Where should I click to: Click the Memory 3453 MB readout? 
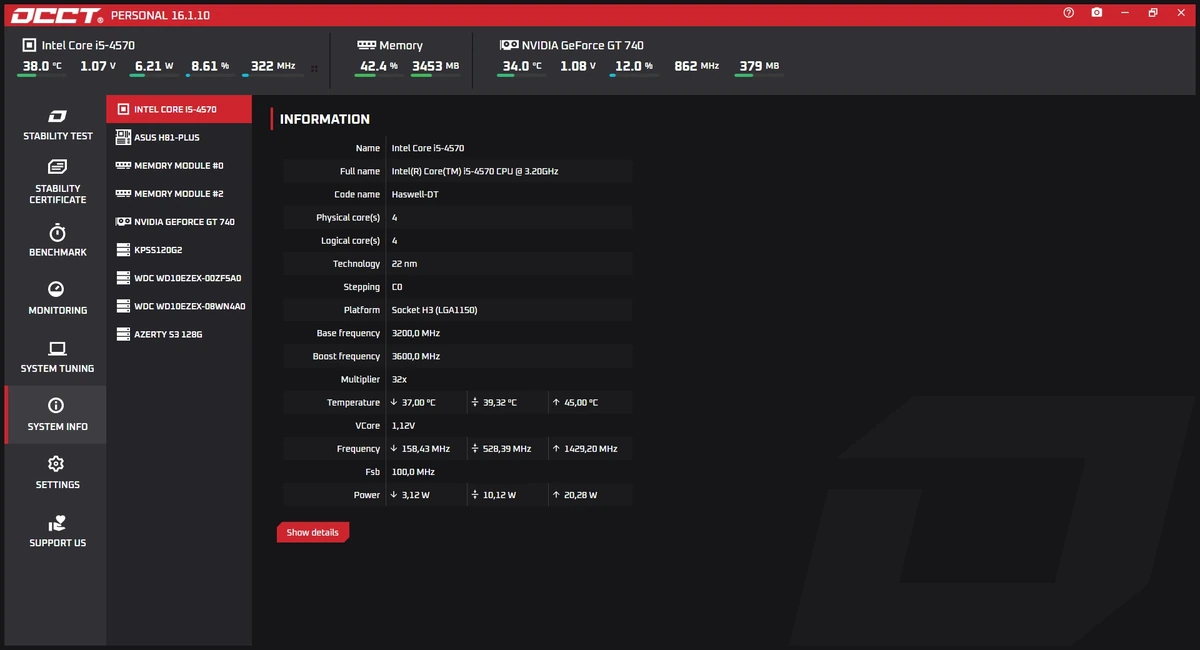tap(435, 66)
